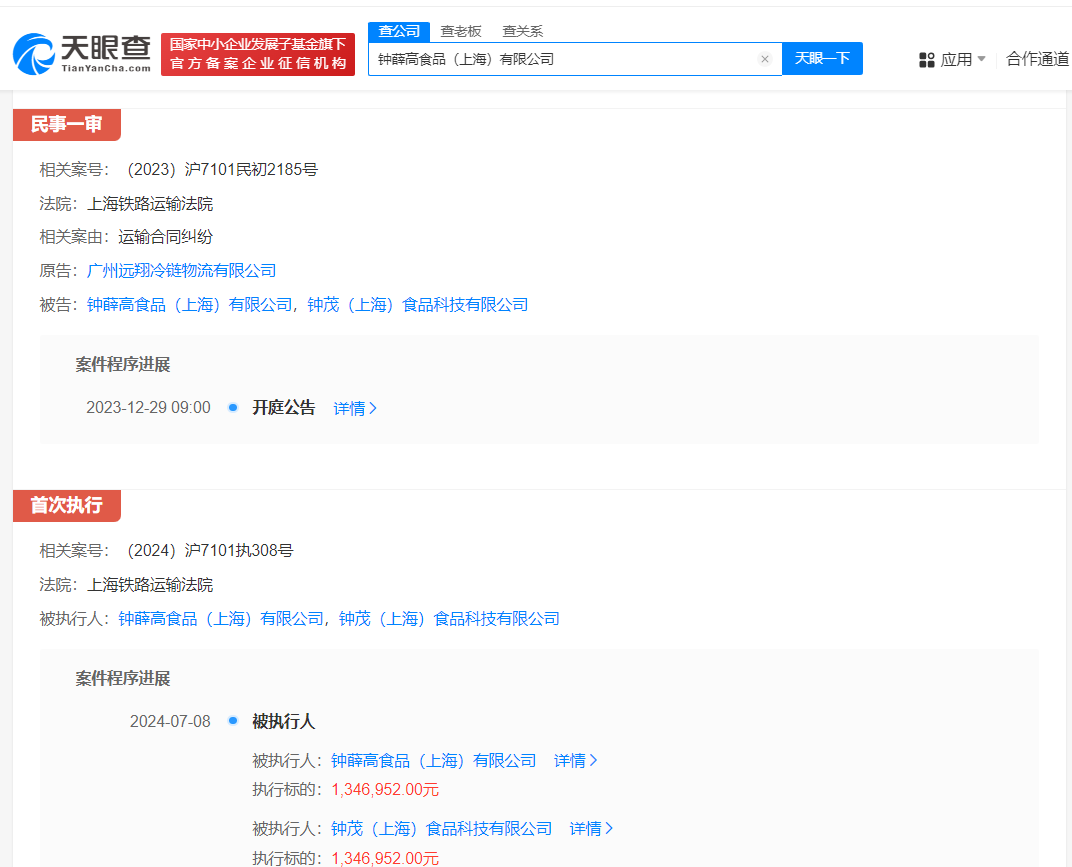Screen dimensions: 1072x867
Task: Open the 合作通道 link
Action: coord(1037,59)
